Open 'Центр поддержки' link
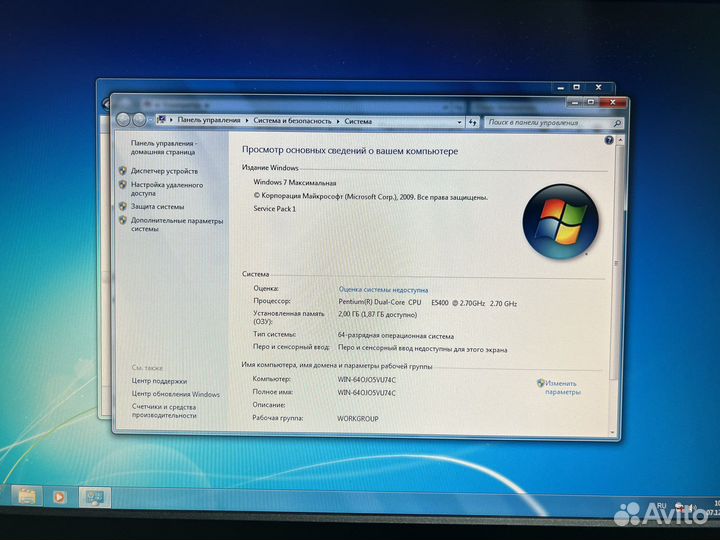720x540 pixels. 159,381
